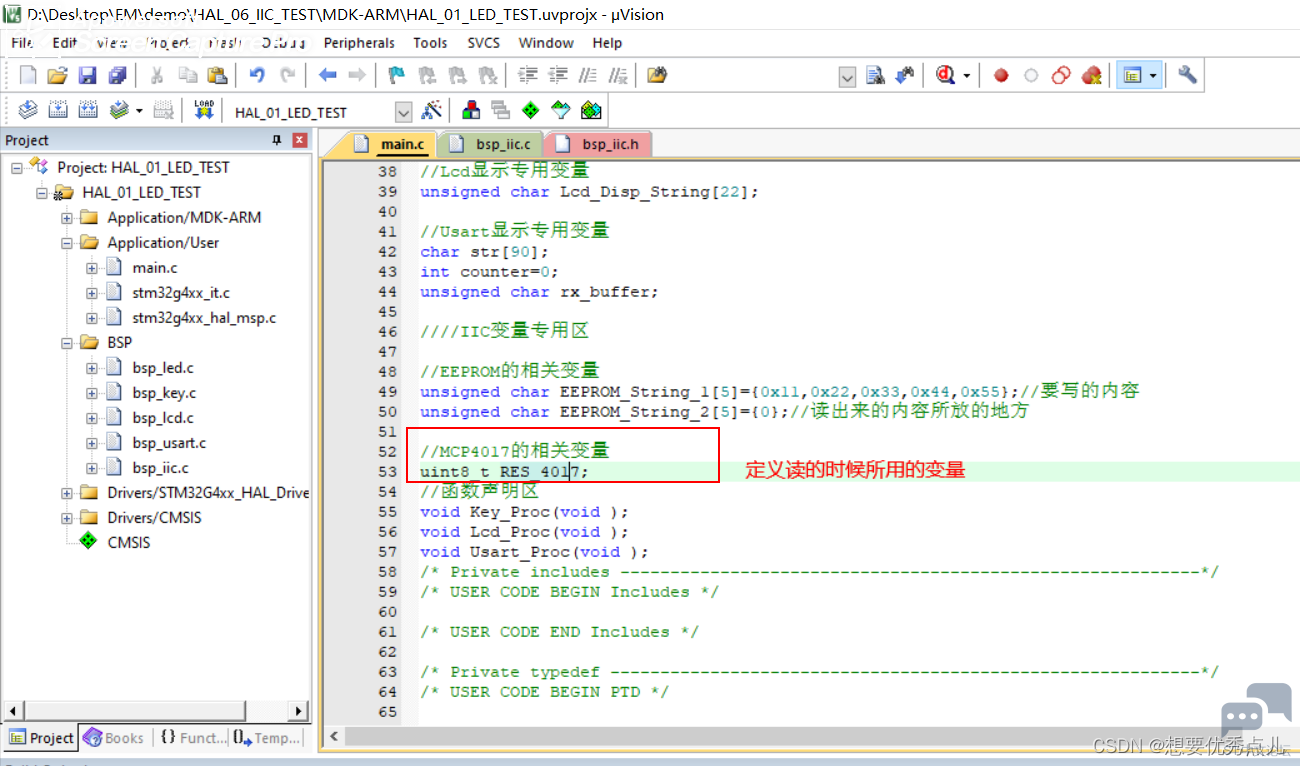Click the Find document search icon
1300x766 pixels.
[876, 75]
